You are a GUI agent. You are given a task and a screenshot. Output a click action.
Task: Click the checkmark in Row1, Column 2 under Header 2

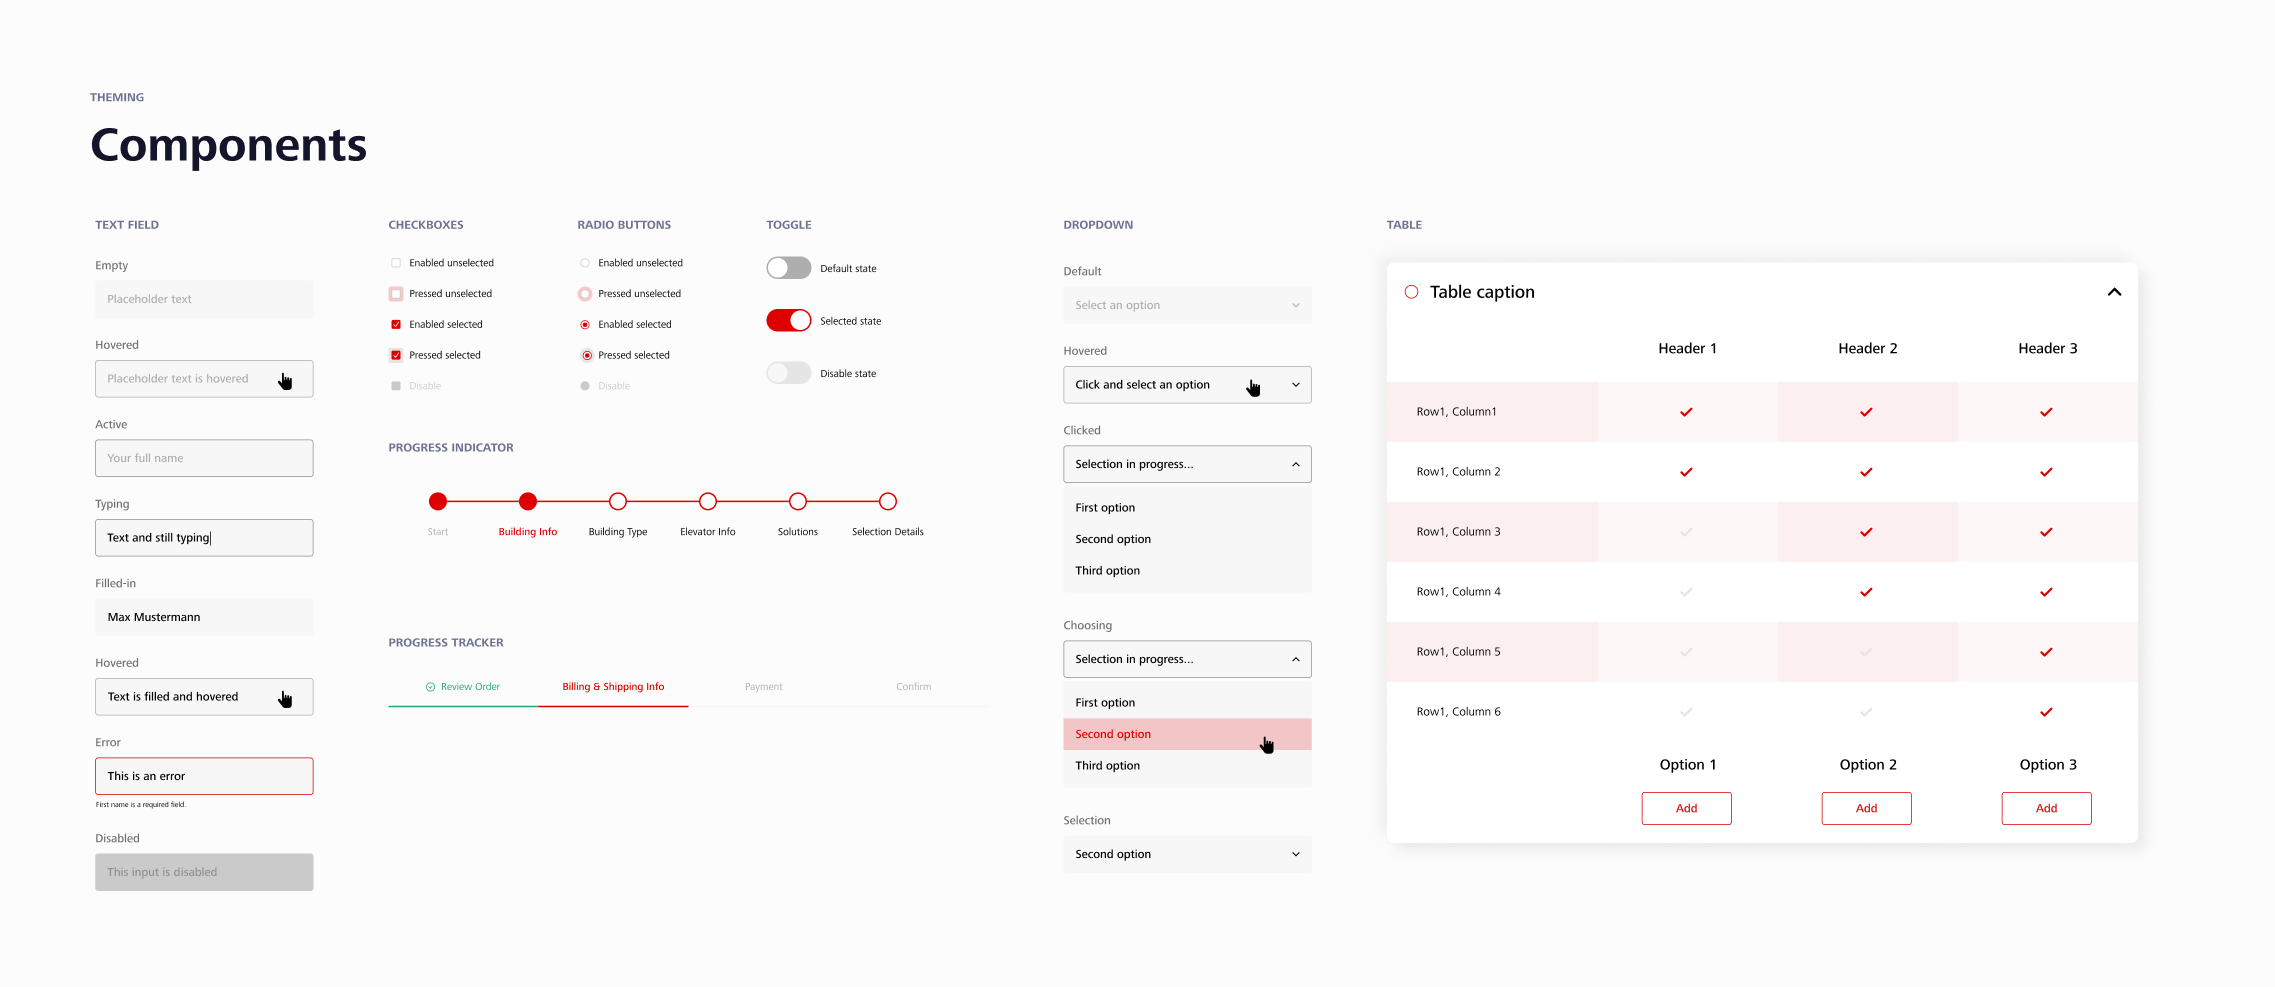click(1866, 472)
